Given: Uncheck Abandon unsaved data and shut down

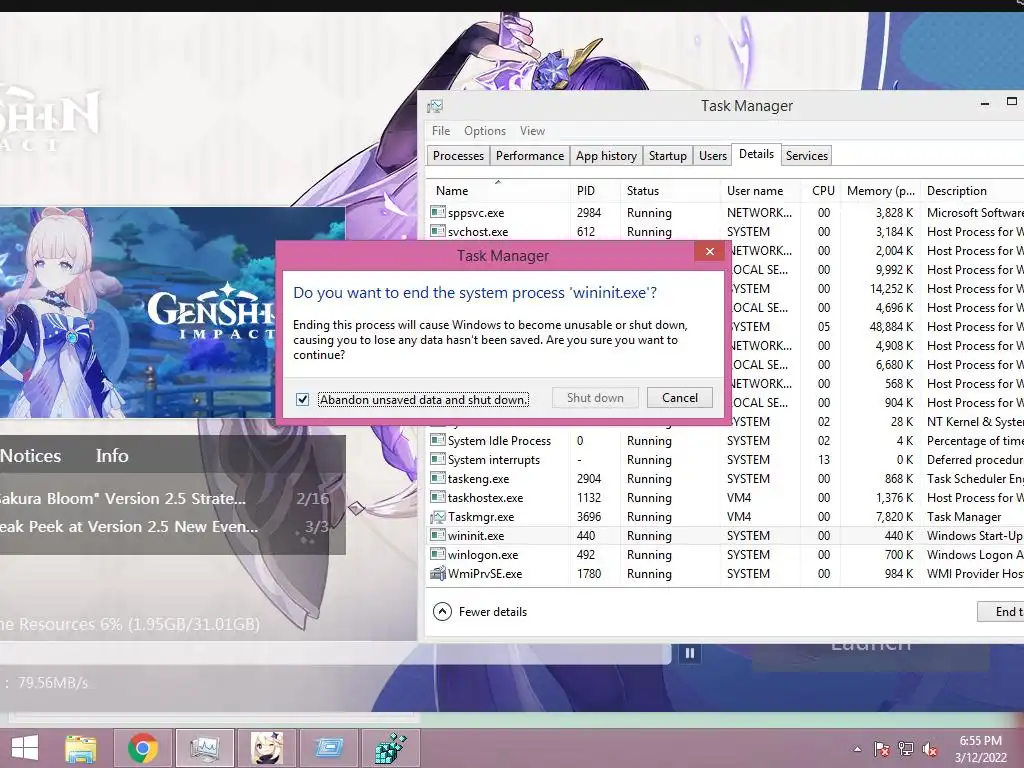Looking at the screenshot, I should 302,399.
